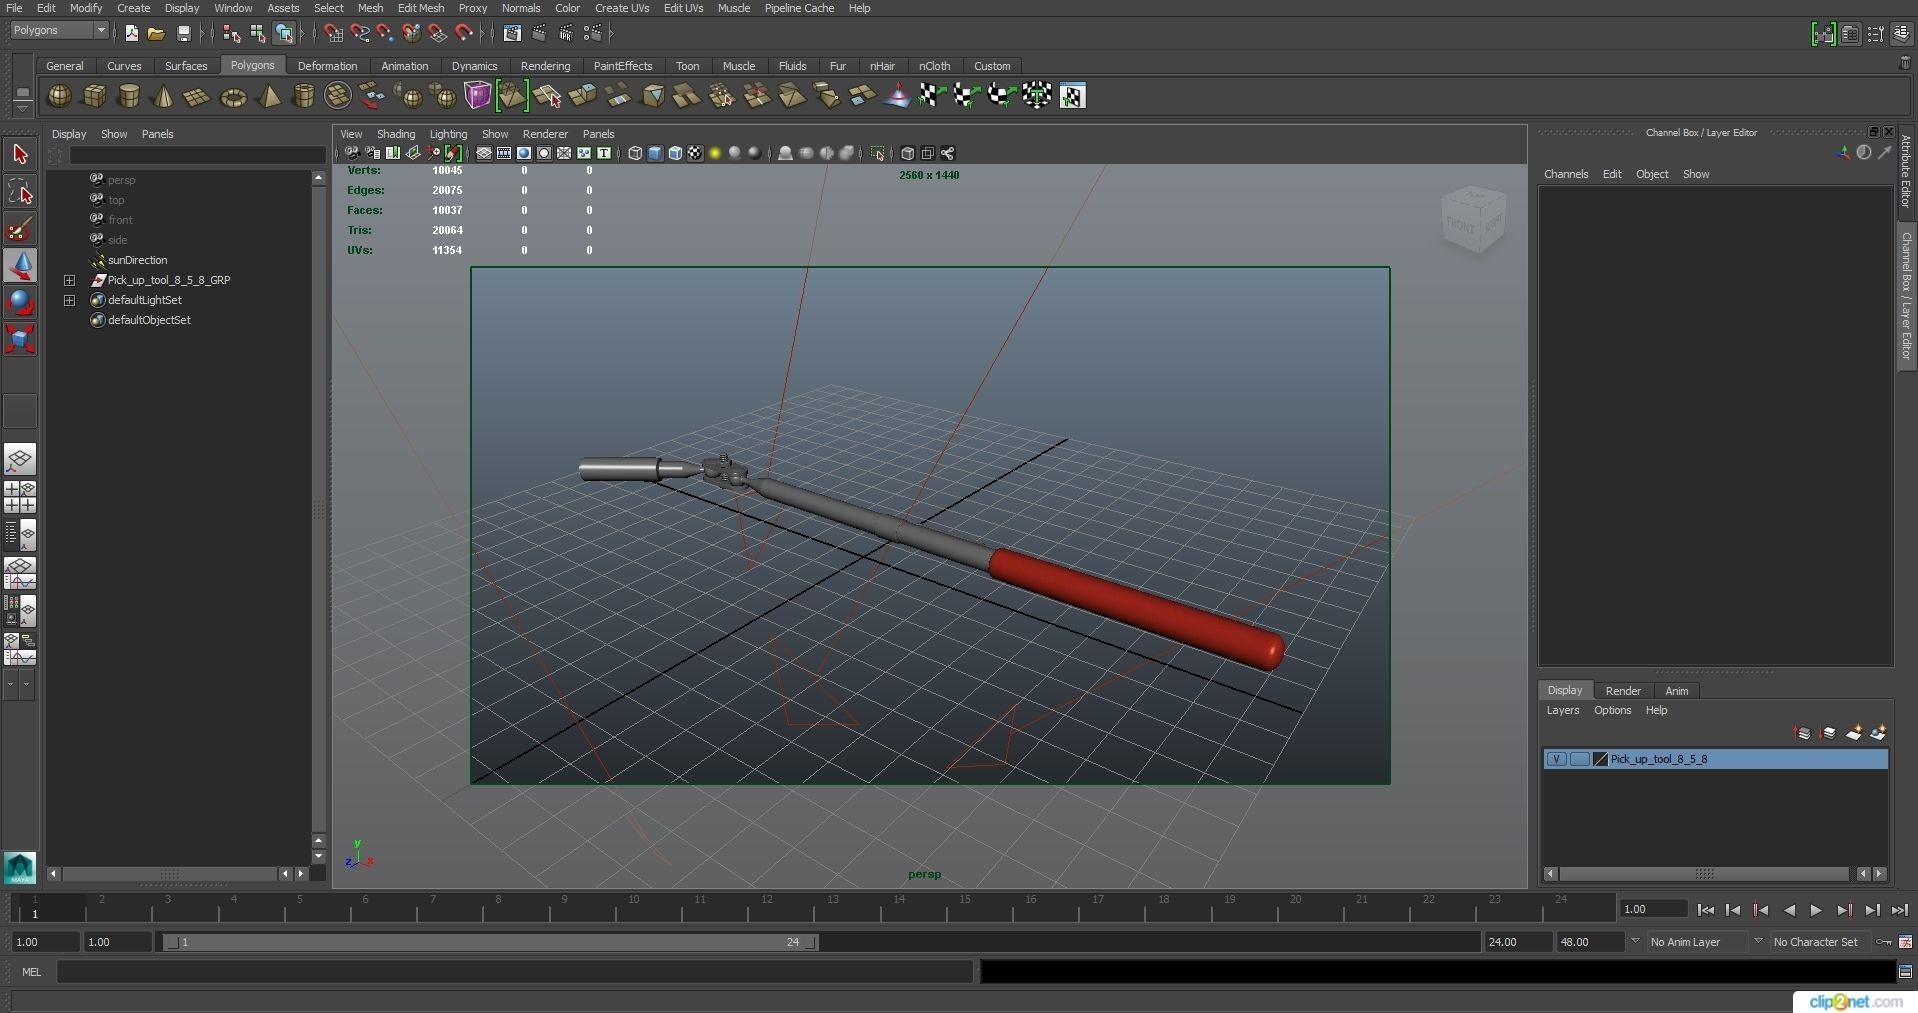Open the View menu in viewport panel
The image size is (1918, 1013).
[x=351, y=134]
